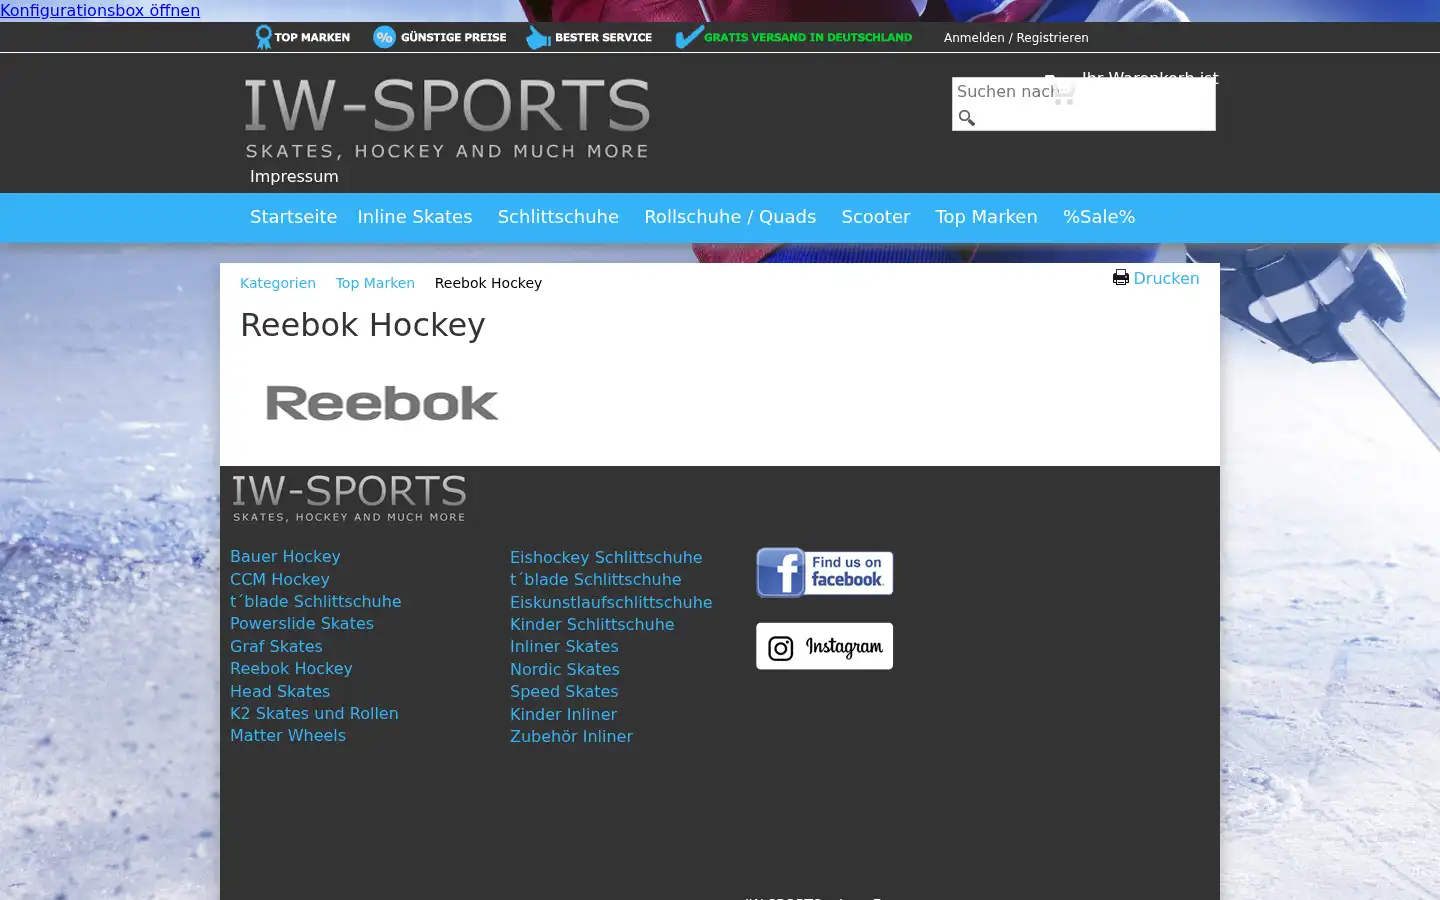Click the printer icon beside Drucken
Viewport: 1440px width, 900px height.
(x=1121, y=278)
